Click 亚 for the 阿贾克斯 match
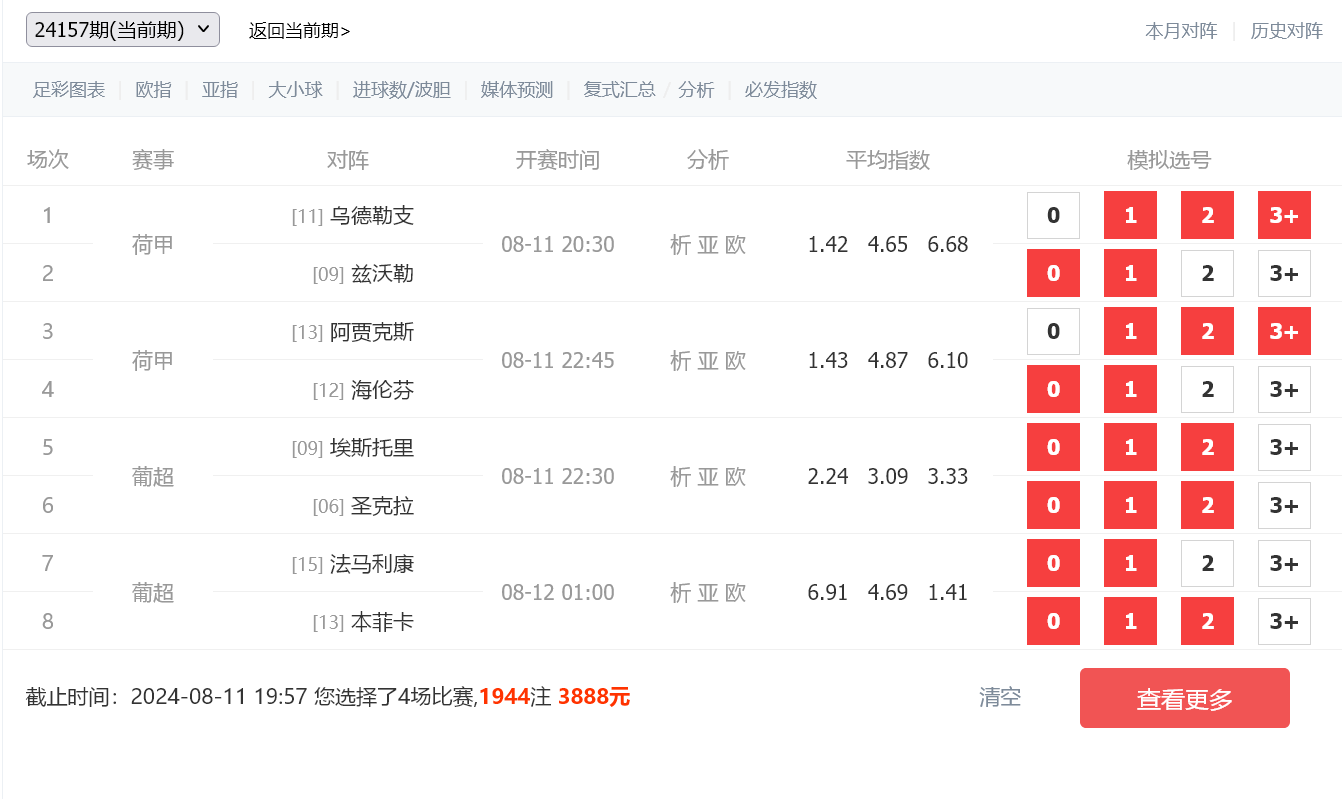1342x799 pixels. pos(708,361)
